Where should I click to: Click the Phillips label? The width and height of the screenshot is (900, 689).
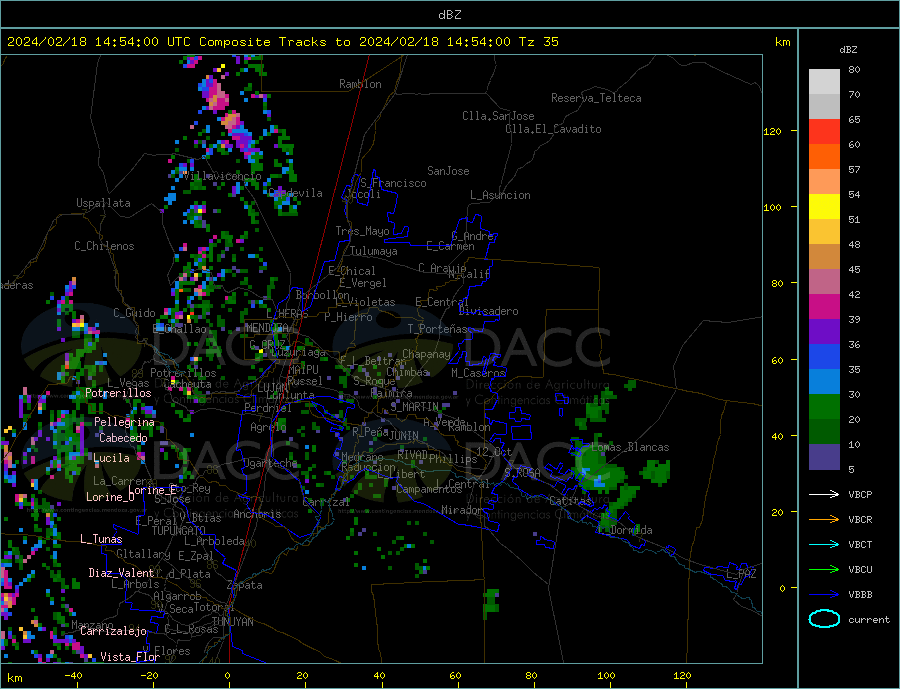pos(453,459)
